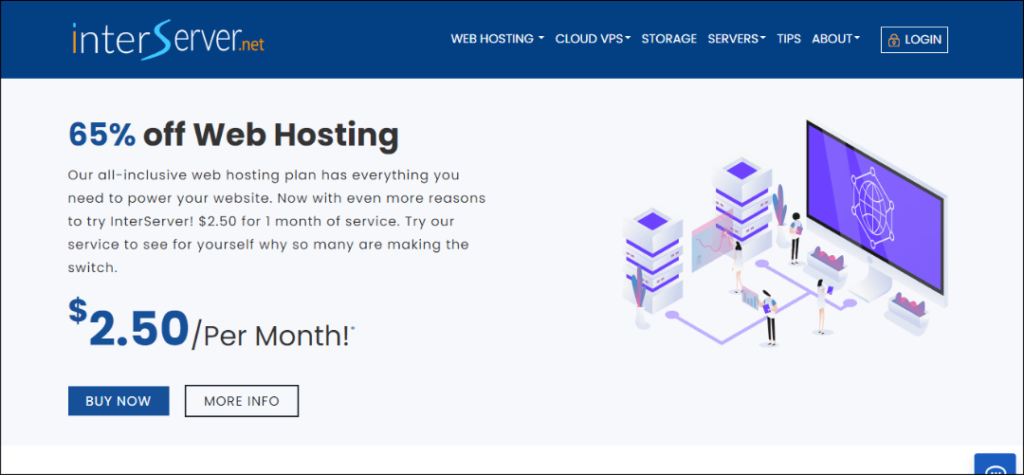Image resolution: width=1024 pixels, height=475 pixels.
Task: Click the Buy Now button
Action: coord(118,401)
